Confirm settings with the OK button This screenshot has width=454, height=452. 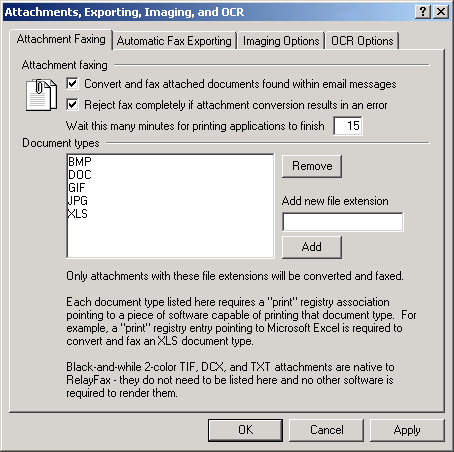(245, 430)
